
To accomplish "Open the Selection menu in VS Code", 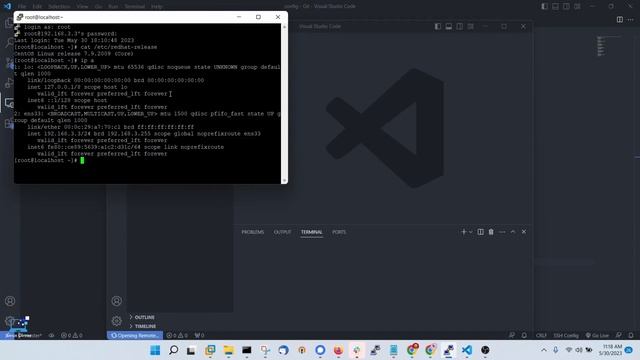I will coord(59,7).
